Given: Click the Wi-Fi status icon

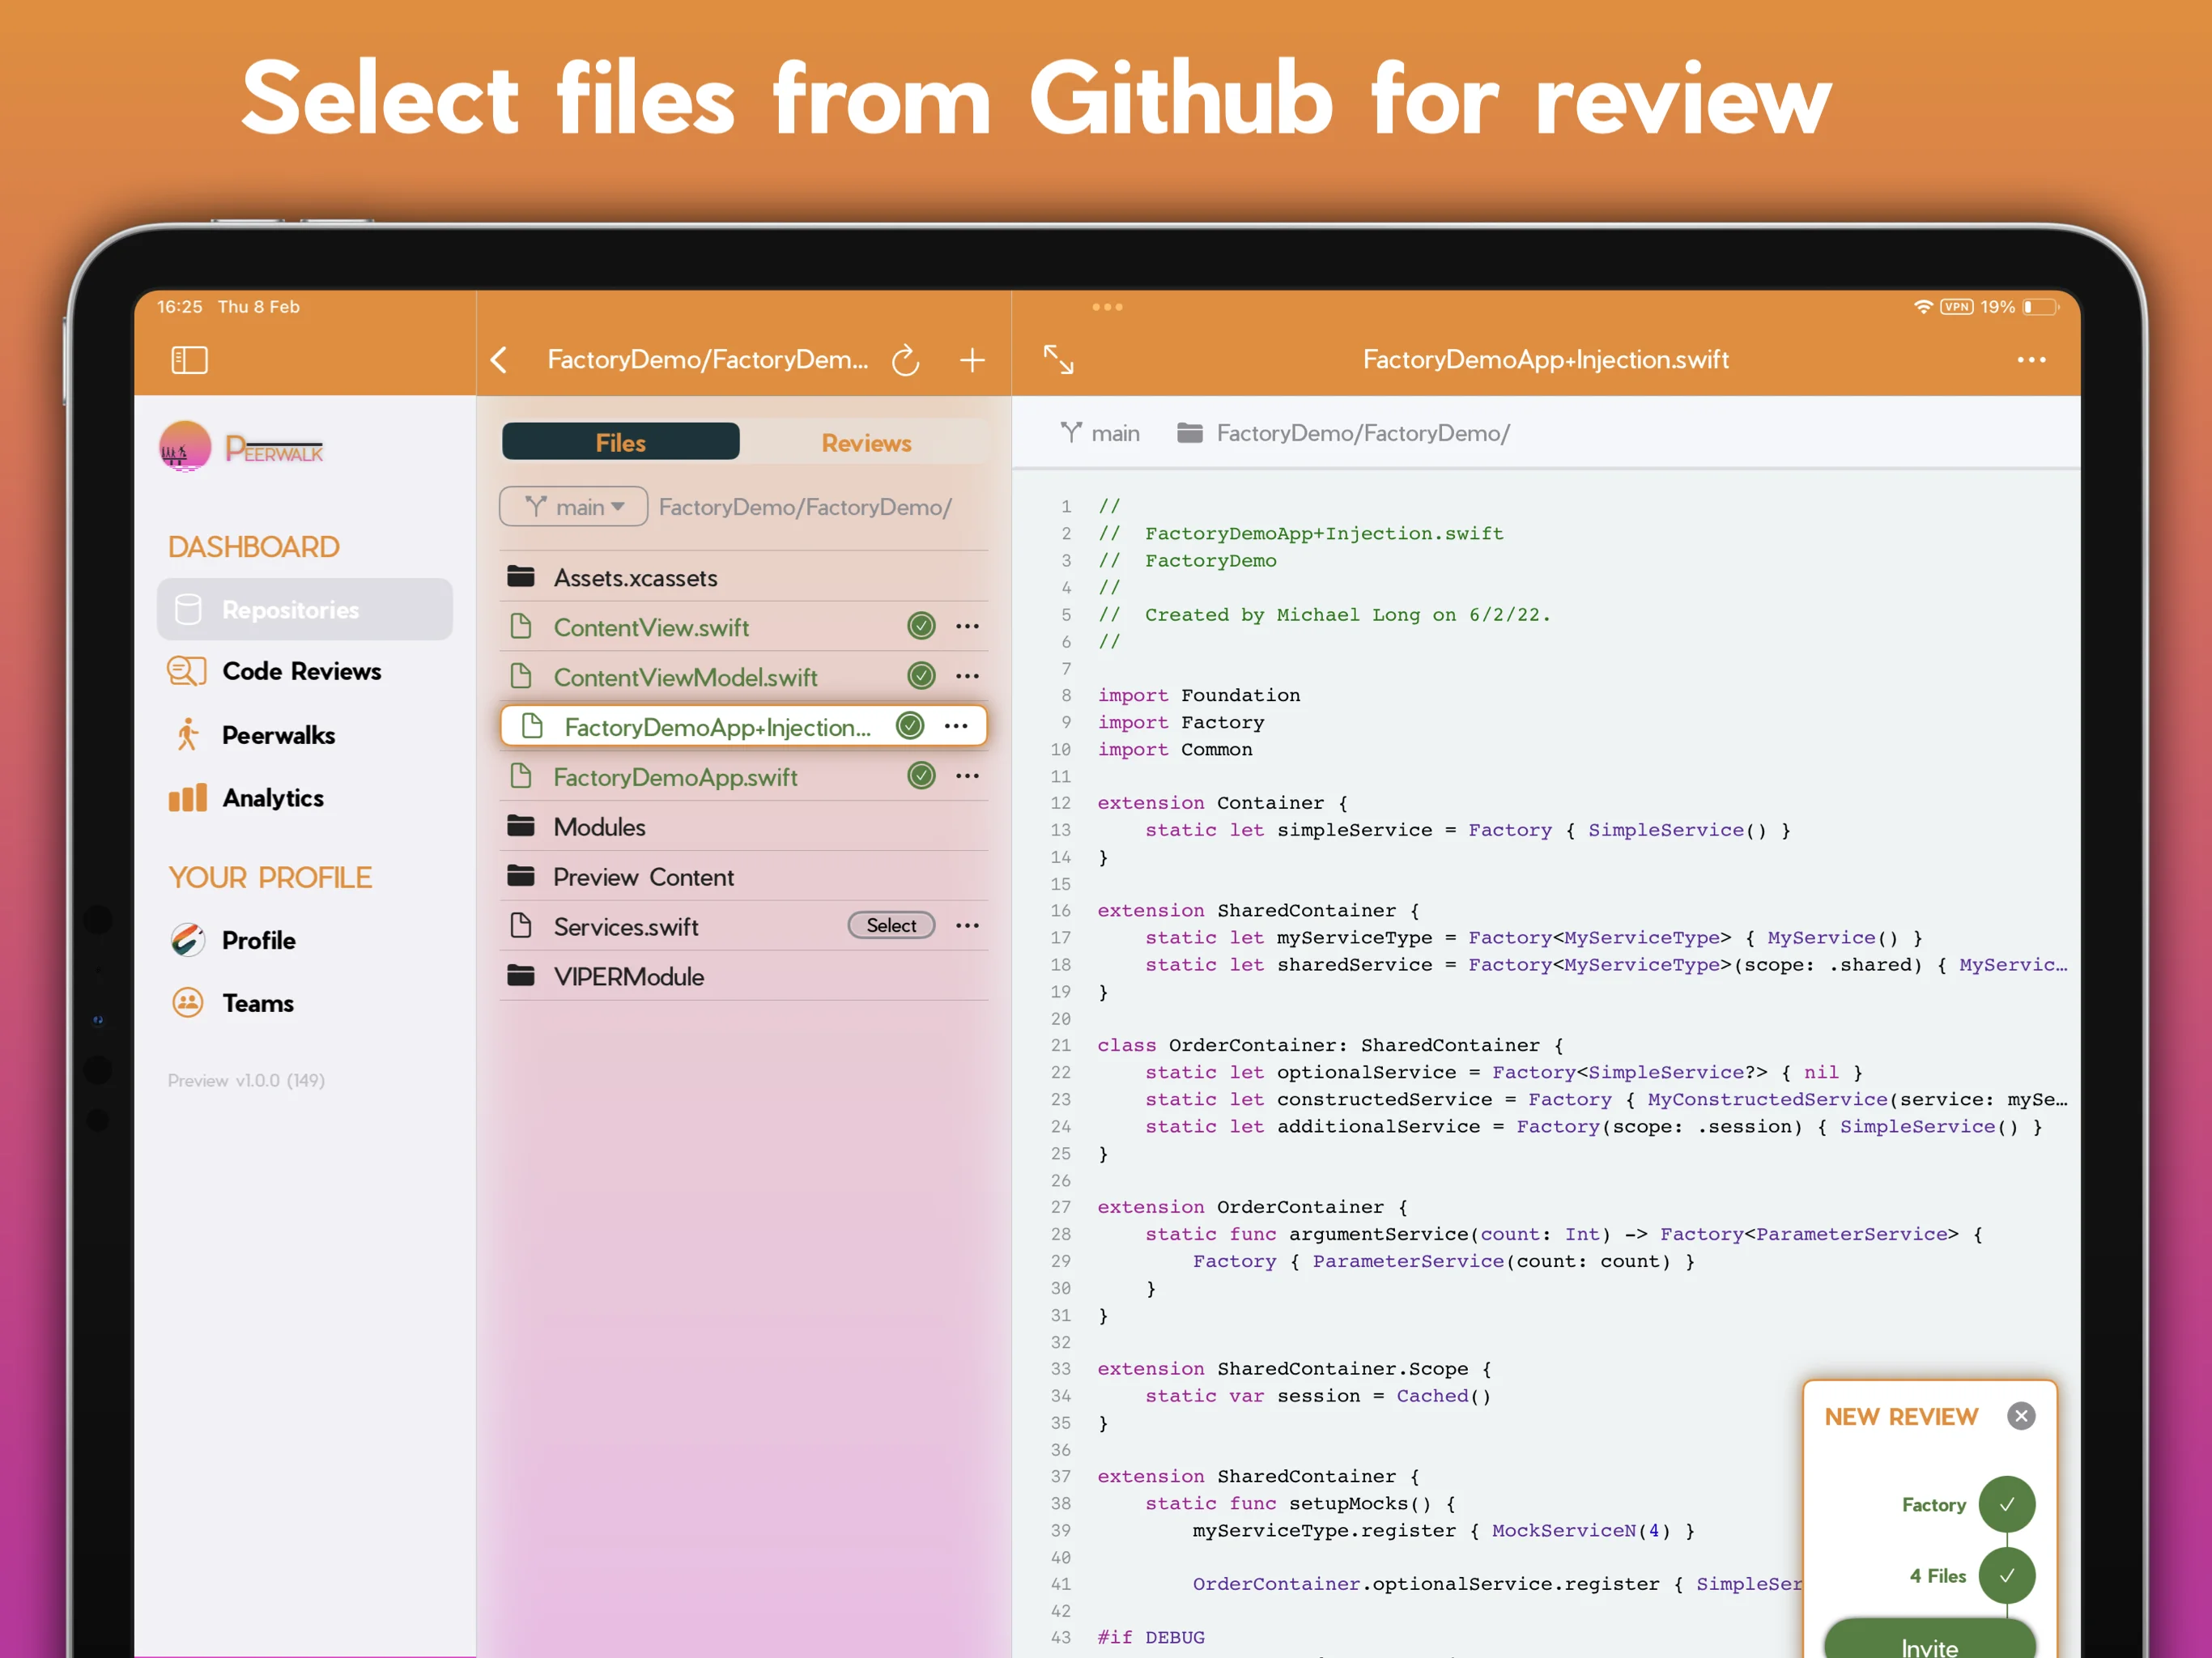Looking at the screenshot, I should (x=1922, y=307).
